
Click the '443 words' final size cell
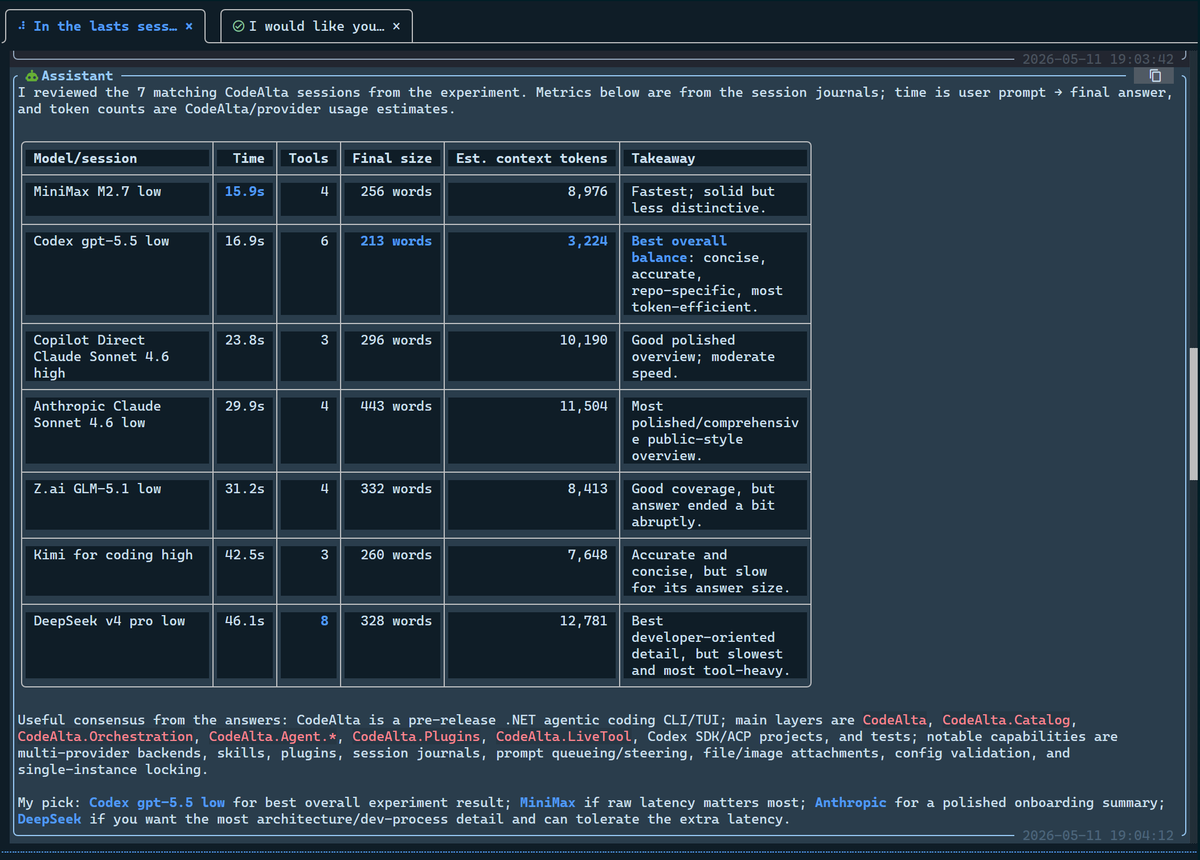coord(396,406)
